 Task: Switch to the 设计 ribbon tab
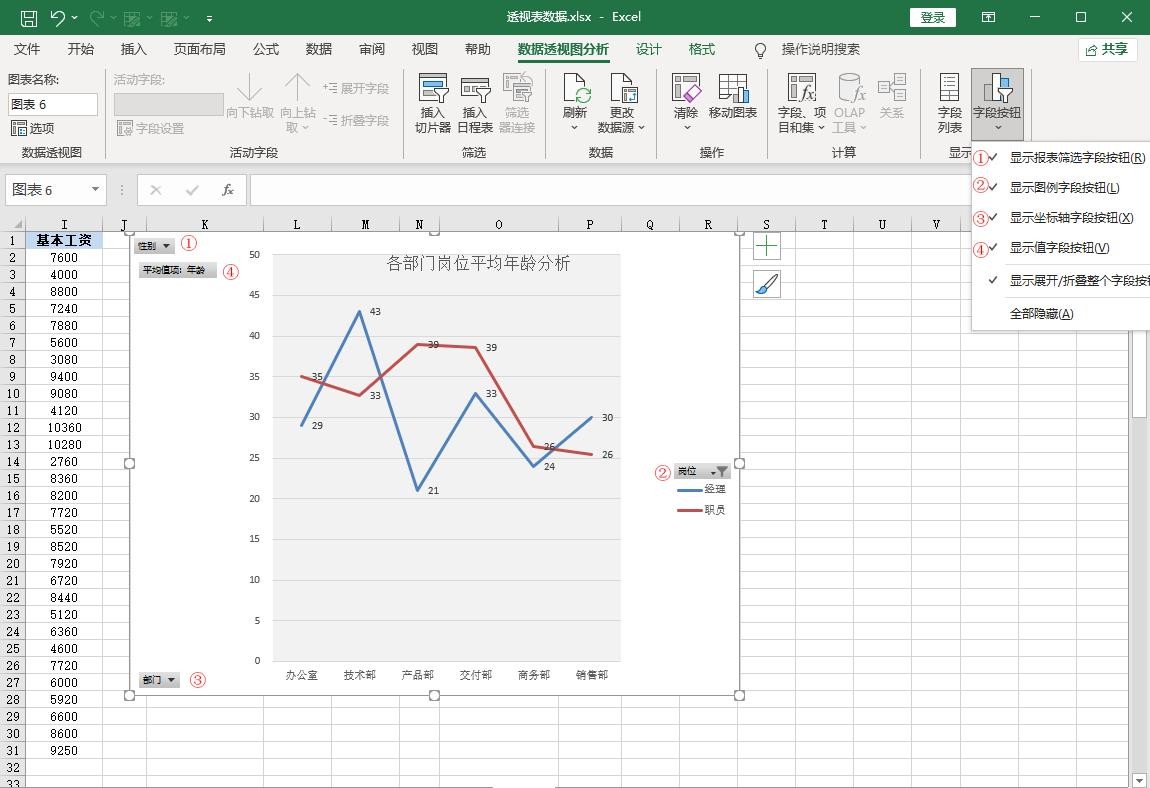point(649,49)
